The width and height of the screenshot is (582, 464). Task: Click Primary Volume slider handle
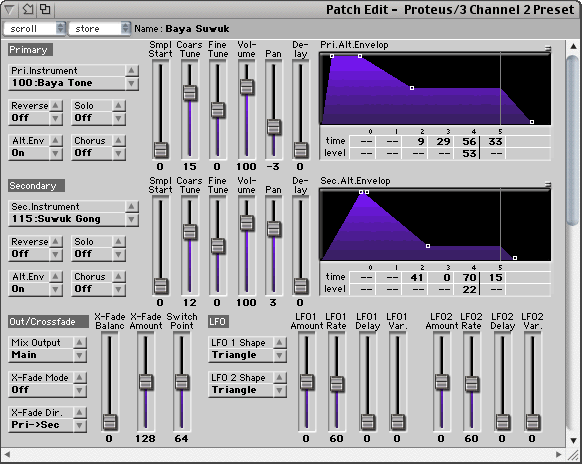click(246, 87)
